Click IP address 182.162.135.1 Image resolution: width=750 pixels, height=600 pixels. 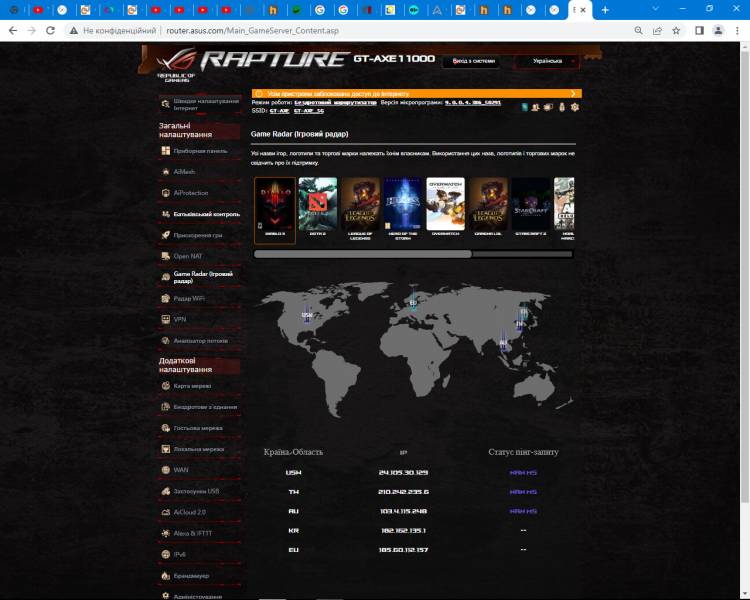403,531
